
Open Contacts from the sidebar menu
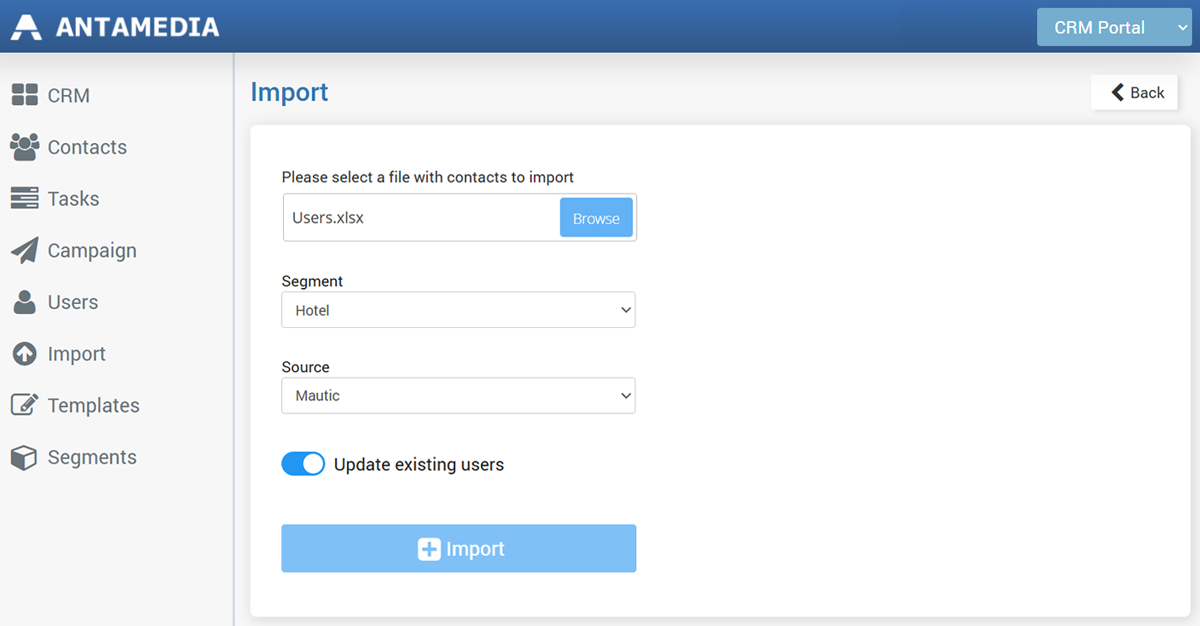[87, 147]
